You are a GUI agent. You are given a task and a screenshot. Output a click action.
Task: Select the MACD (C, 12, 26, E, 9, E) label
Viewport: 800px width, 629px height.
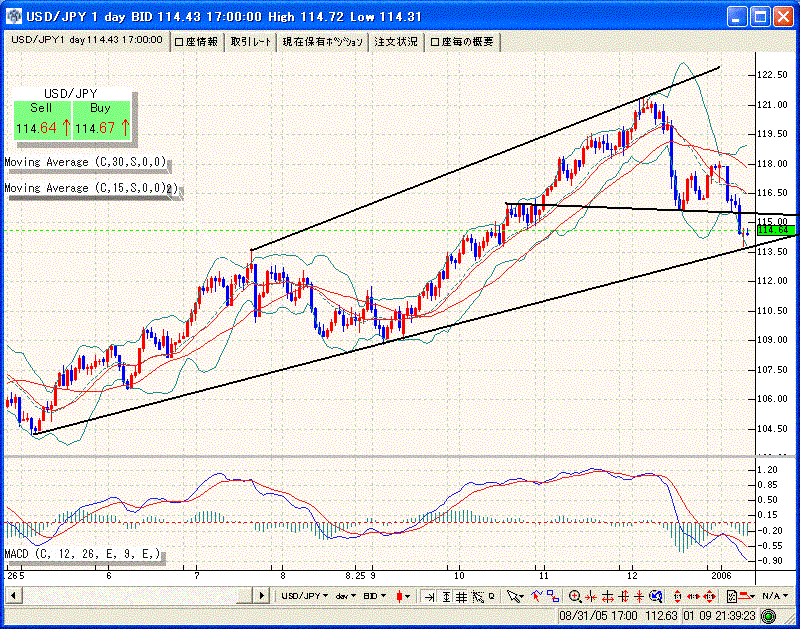(83, 554)
